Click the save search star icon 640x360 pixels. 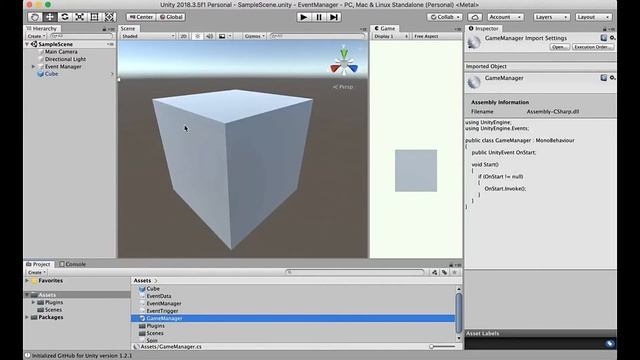tap(454, 272)
